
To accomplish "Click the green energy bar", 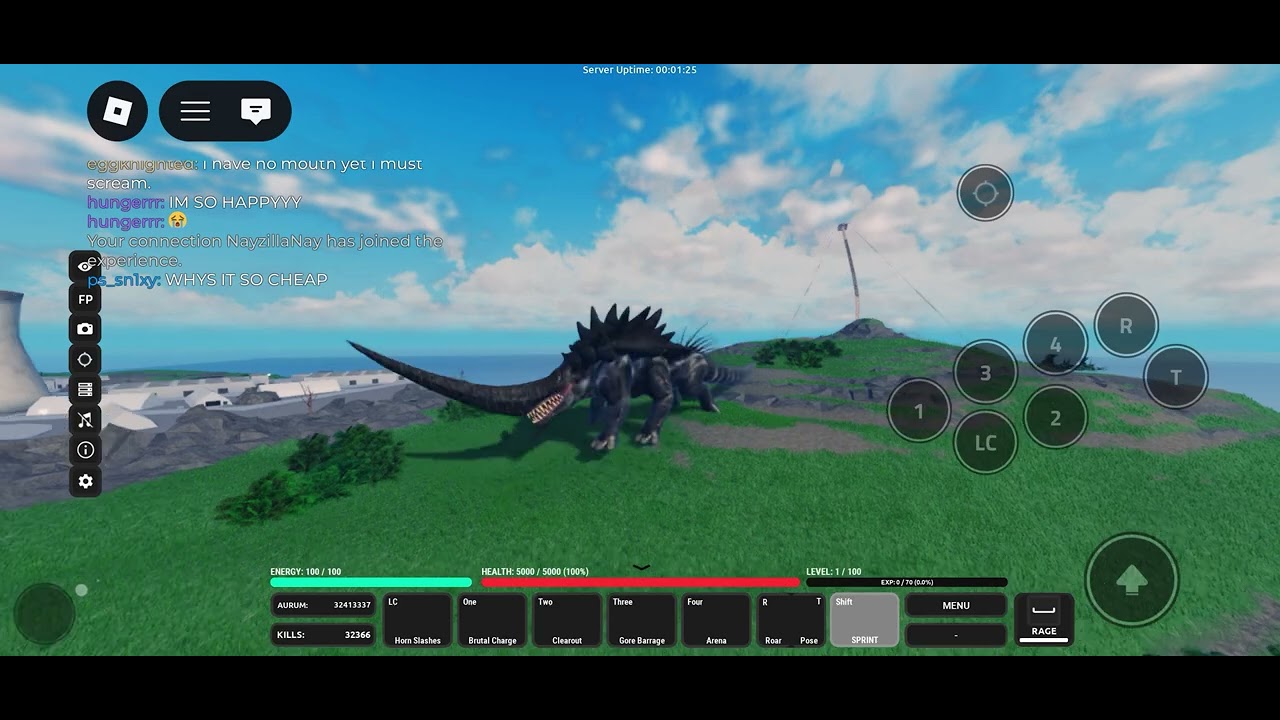I will pyautogui.click(x=371, y=582).
